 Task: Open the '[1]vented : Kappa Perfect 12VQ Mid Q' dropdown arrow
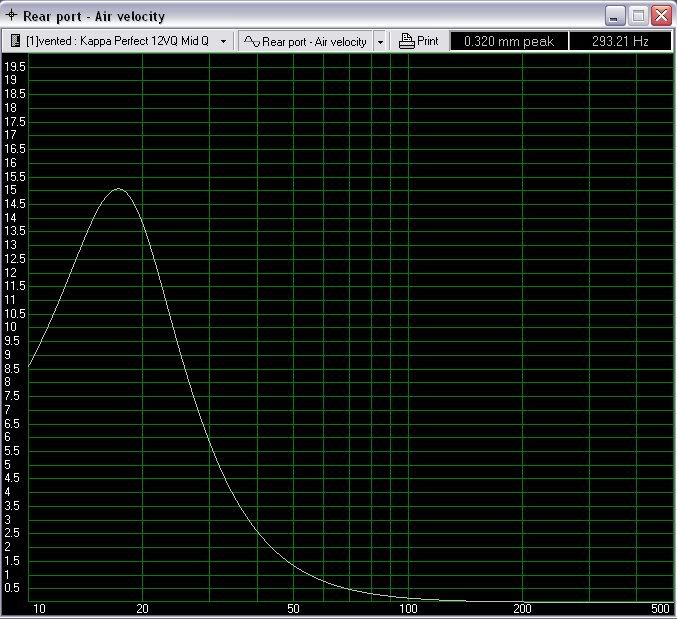coord(223,41)
